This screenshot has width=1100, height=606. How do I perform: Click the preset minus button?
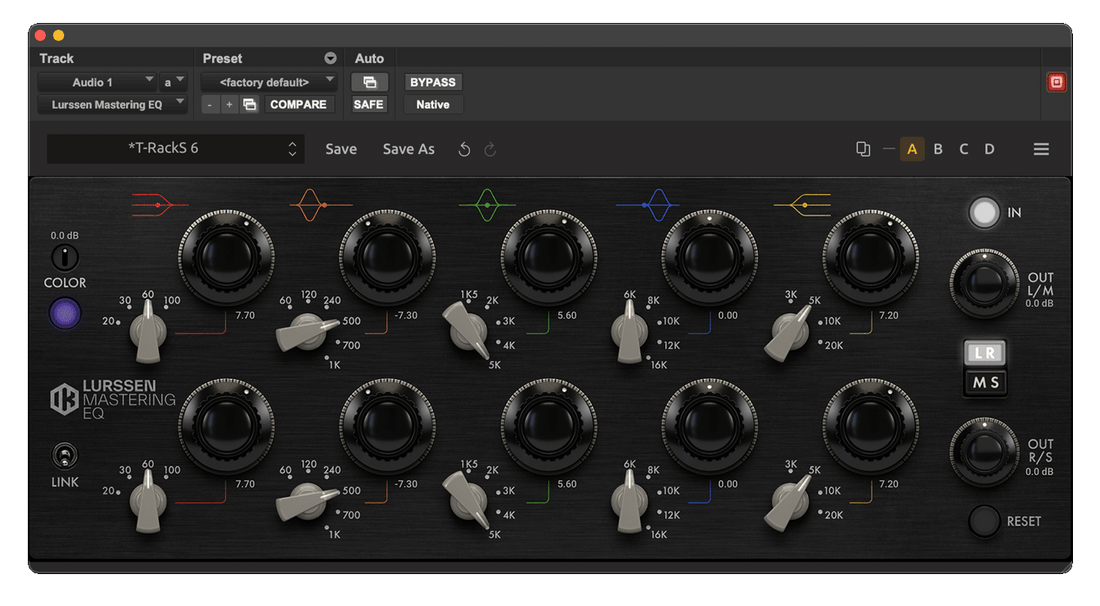click(x=209, y=105)
